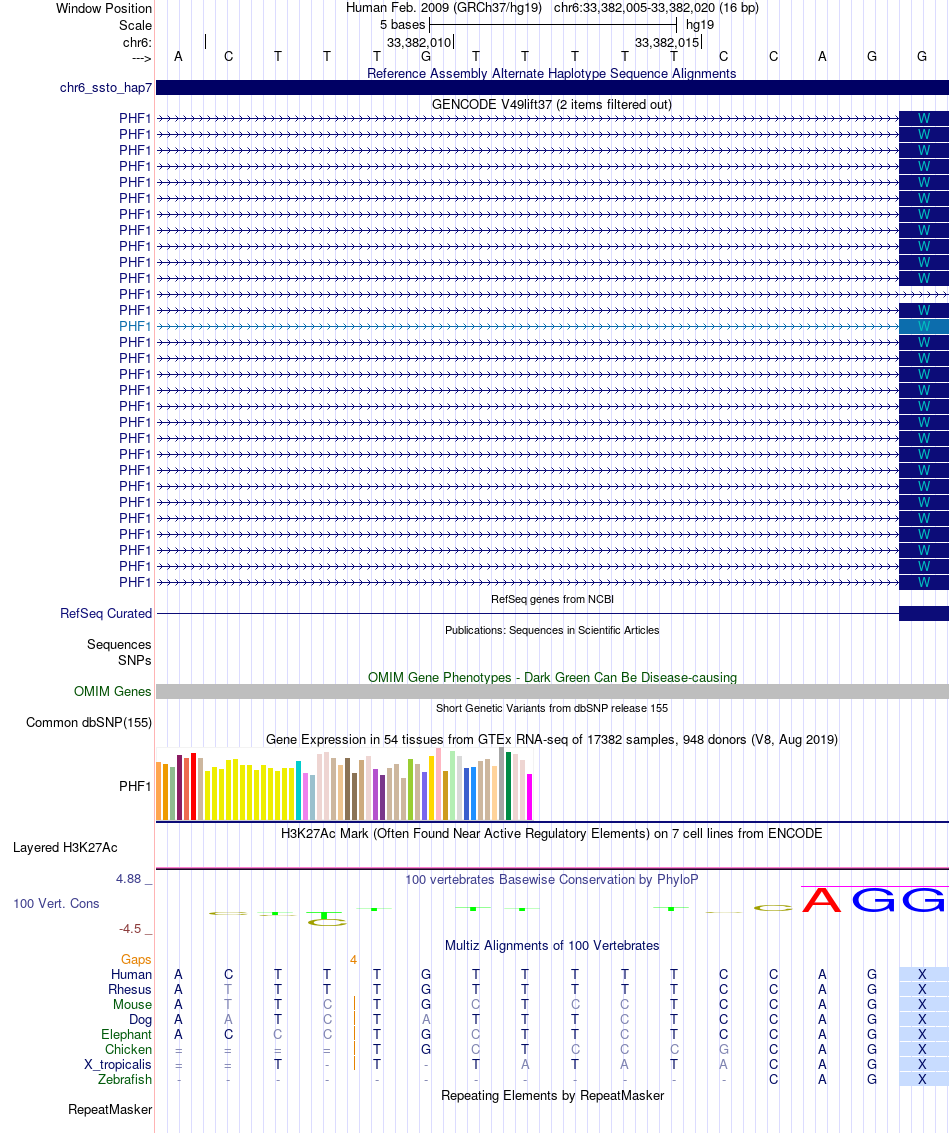Screen dimensions: 950x1133
Task: Select the Mouse species label
Action: [132, 1005]
